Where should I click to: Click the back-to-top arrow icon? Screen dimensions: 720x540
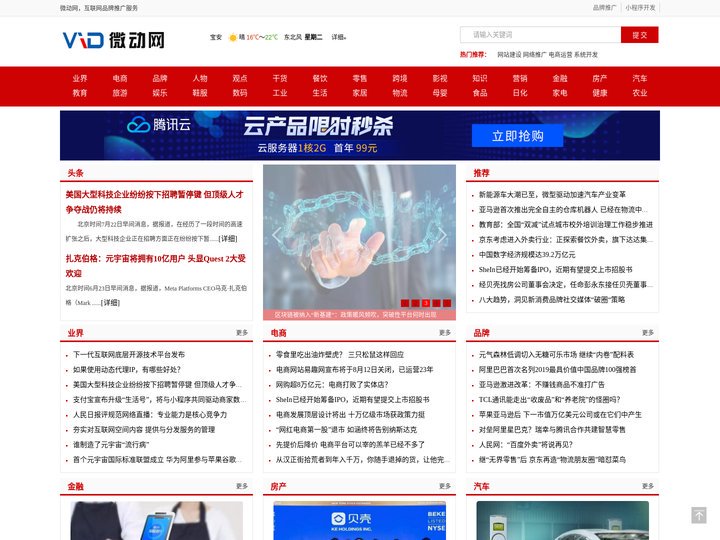pyautogui.click(x=699, y=515)
